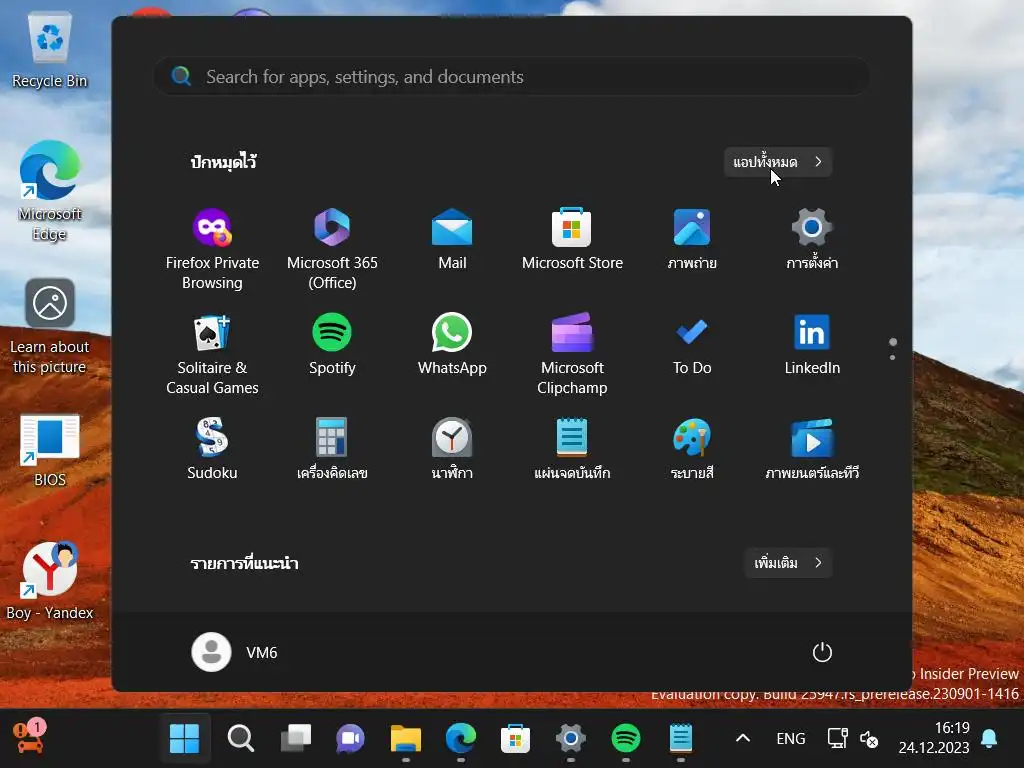Change ENG input language
This screenshot has width=1024, height=768.
pos(791,739)
